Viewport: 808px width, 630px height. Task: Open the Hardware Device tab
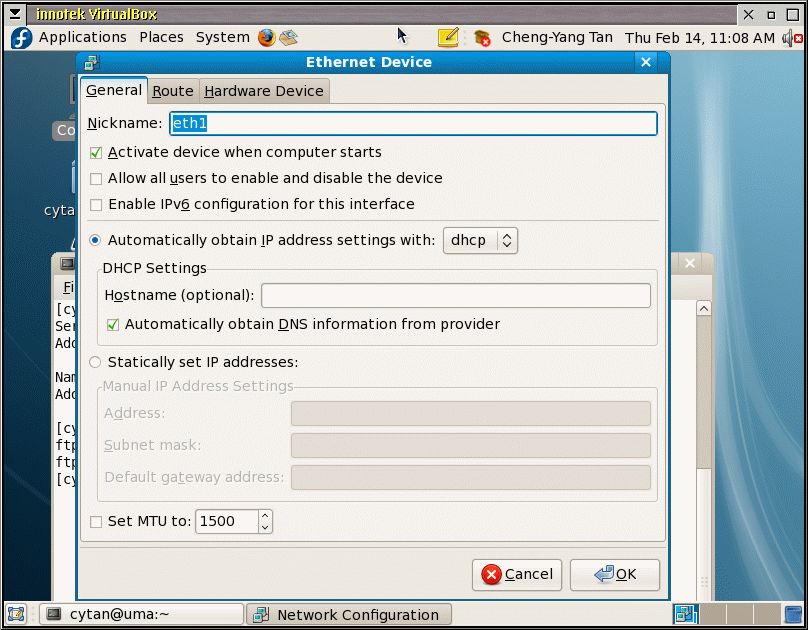pyautogui.click(x=264, y=91)
